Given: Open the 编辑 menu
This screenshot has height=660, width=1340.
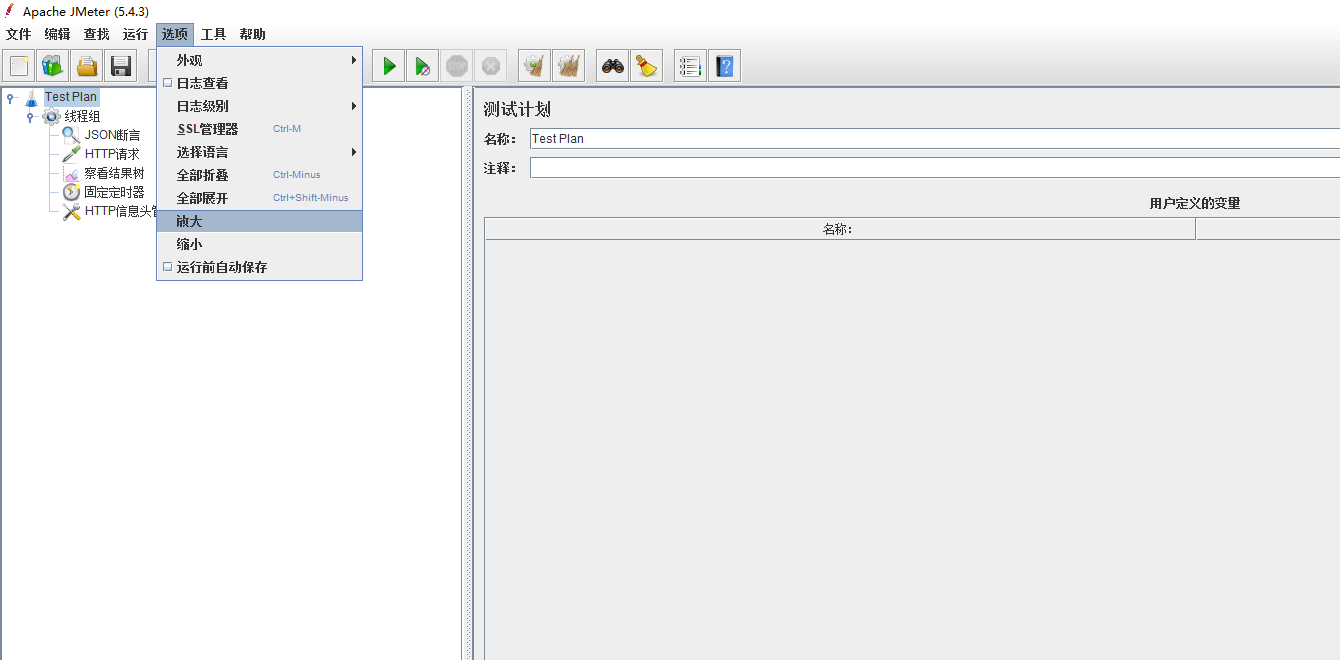Looking at the screenshot, I should (x=58, y=34).
